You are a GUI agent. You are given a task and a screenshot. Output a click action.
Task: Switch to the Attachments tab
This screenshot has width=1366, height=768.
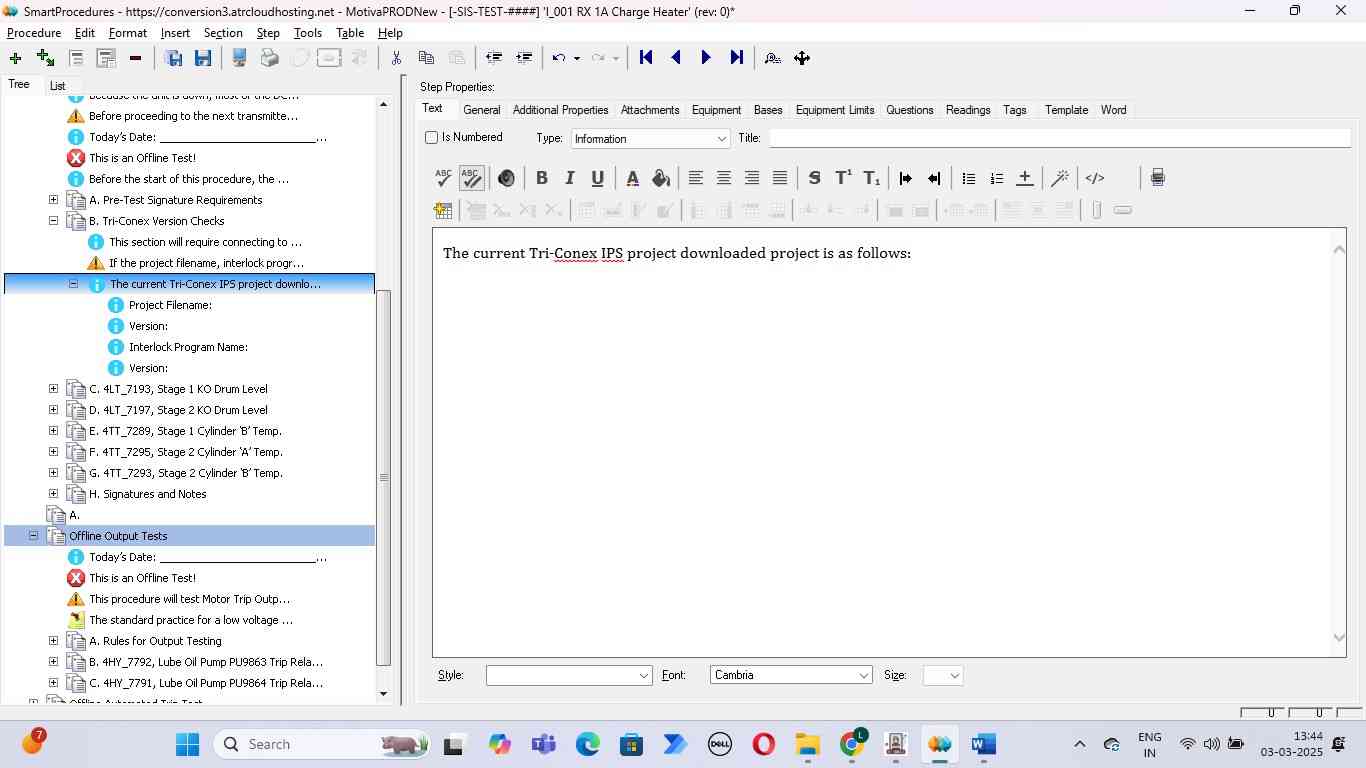click(x=650, y=110)
